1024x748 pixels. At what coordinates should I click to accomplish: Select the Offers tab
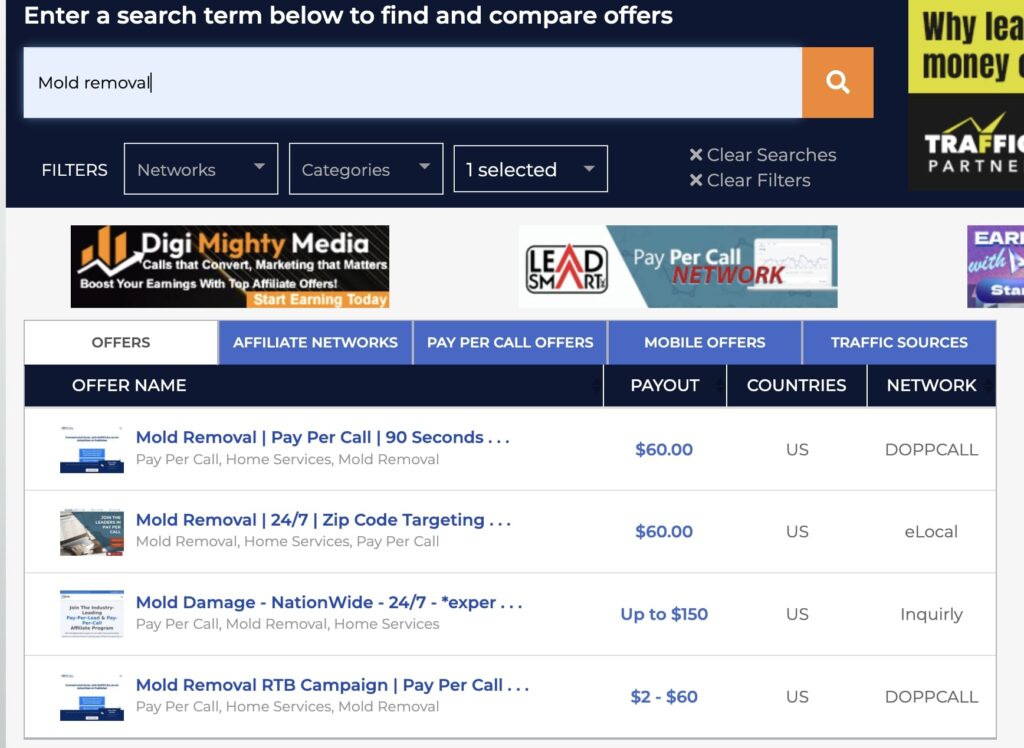pyautogui.click(x=121, y=342)
